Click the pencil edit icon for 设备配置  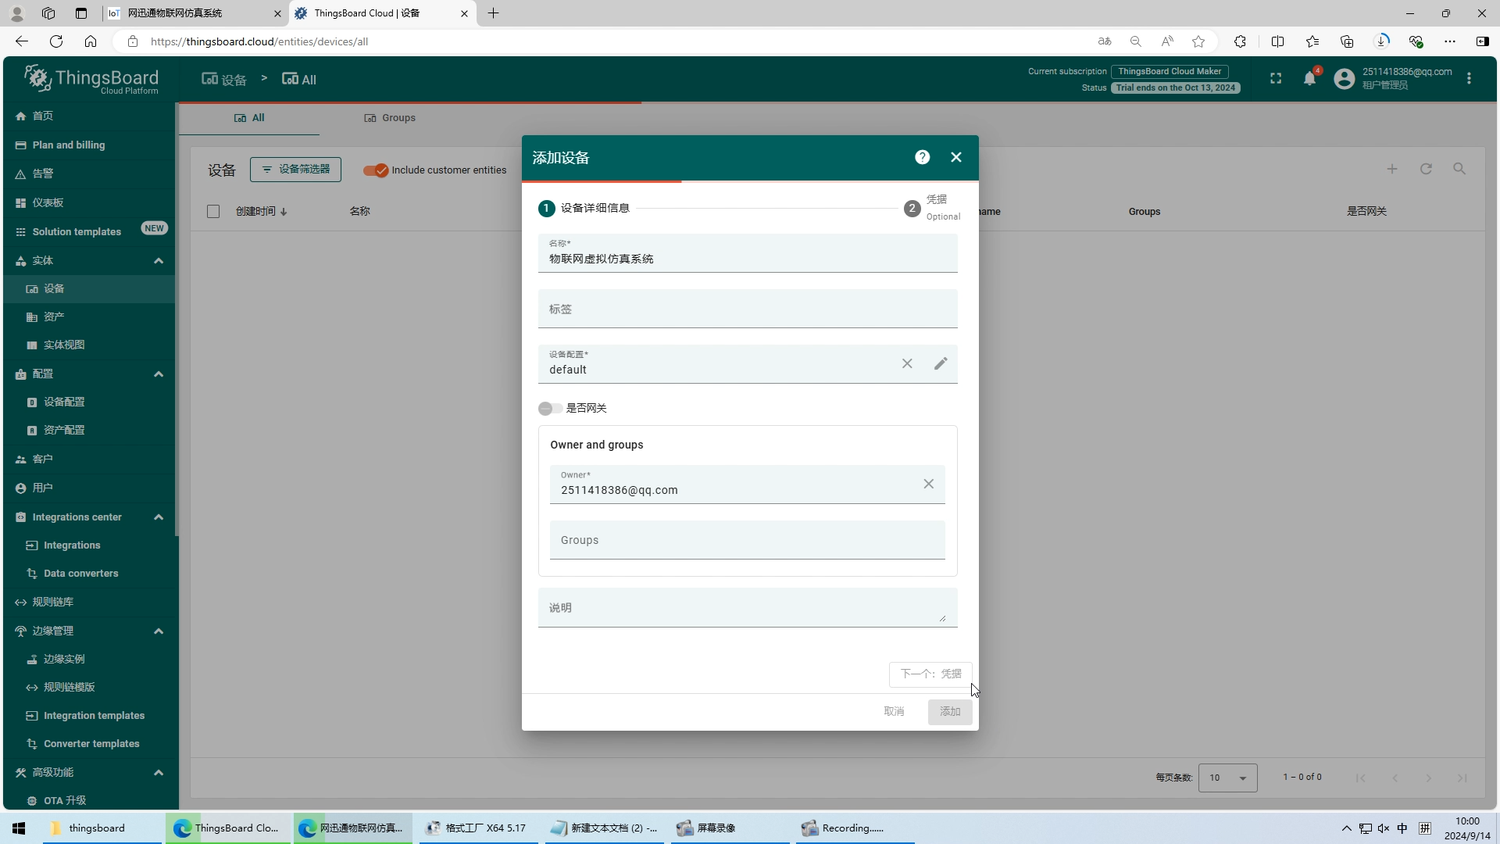(940, 364)
